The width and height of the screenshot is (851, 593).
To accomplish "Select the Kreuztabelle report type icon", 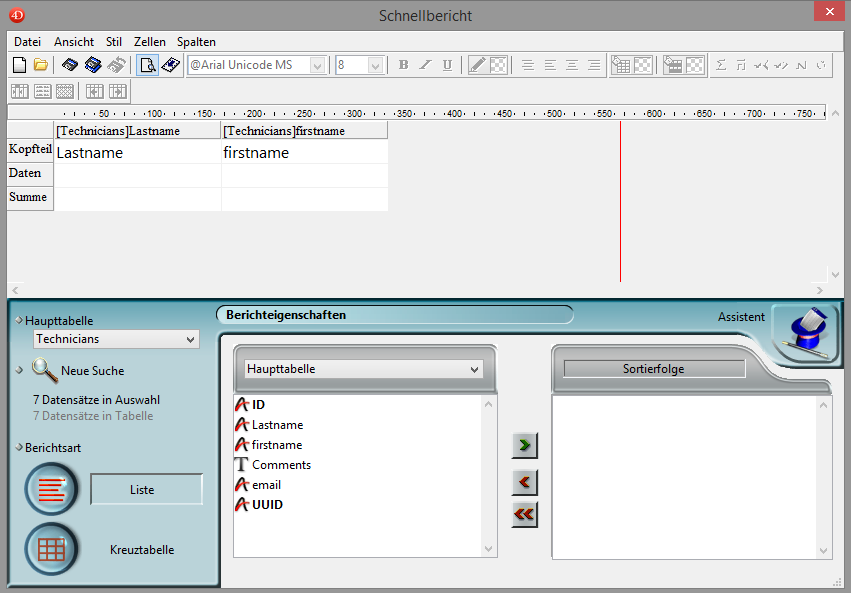I will click(x=50, y=549).
